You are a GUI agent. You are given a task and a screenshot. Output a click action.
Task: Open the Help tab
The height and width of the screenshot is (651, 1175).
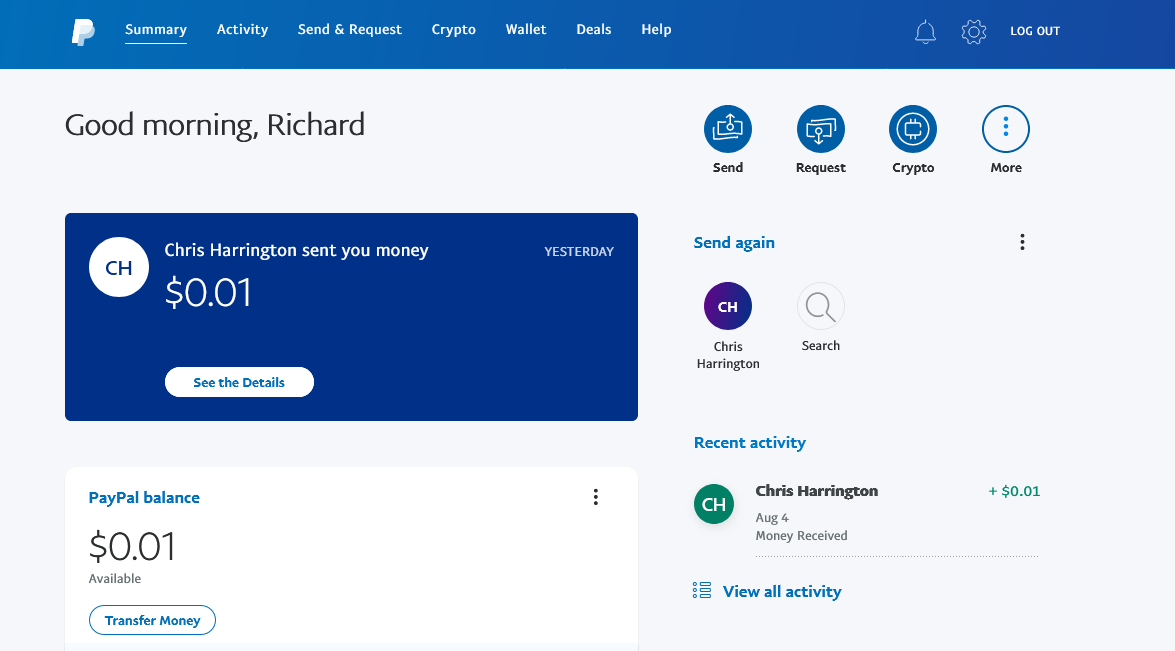click(656, 30)
